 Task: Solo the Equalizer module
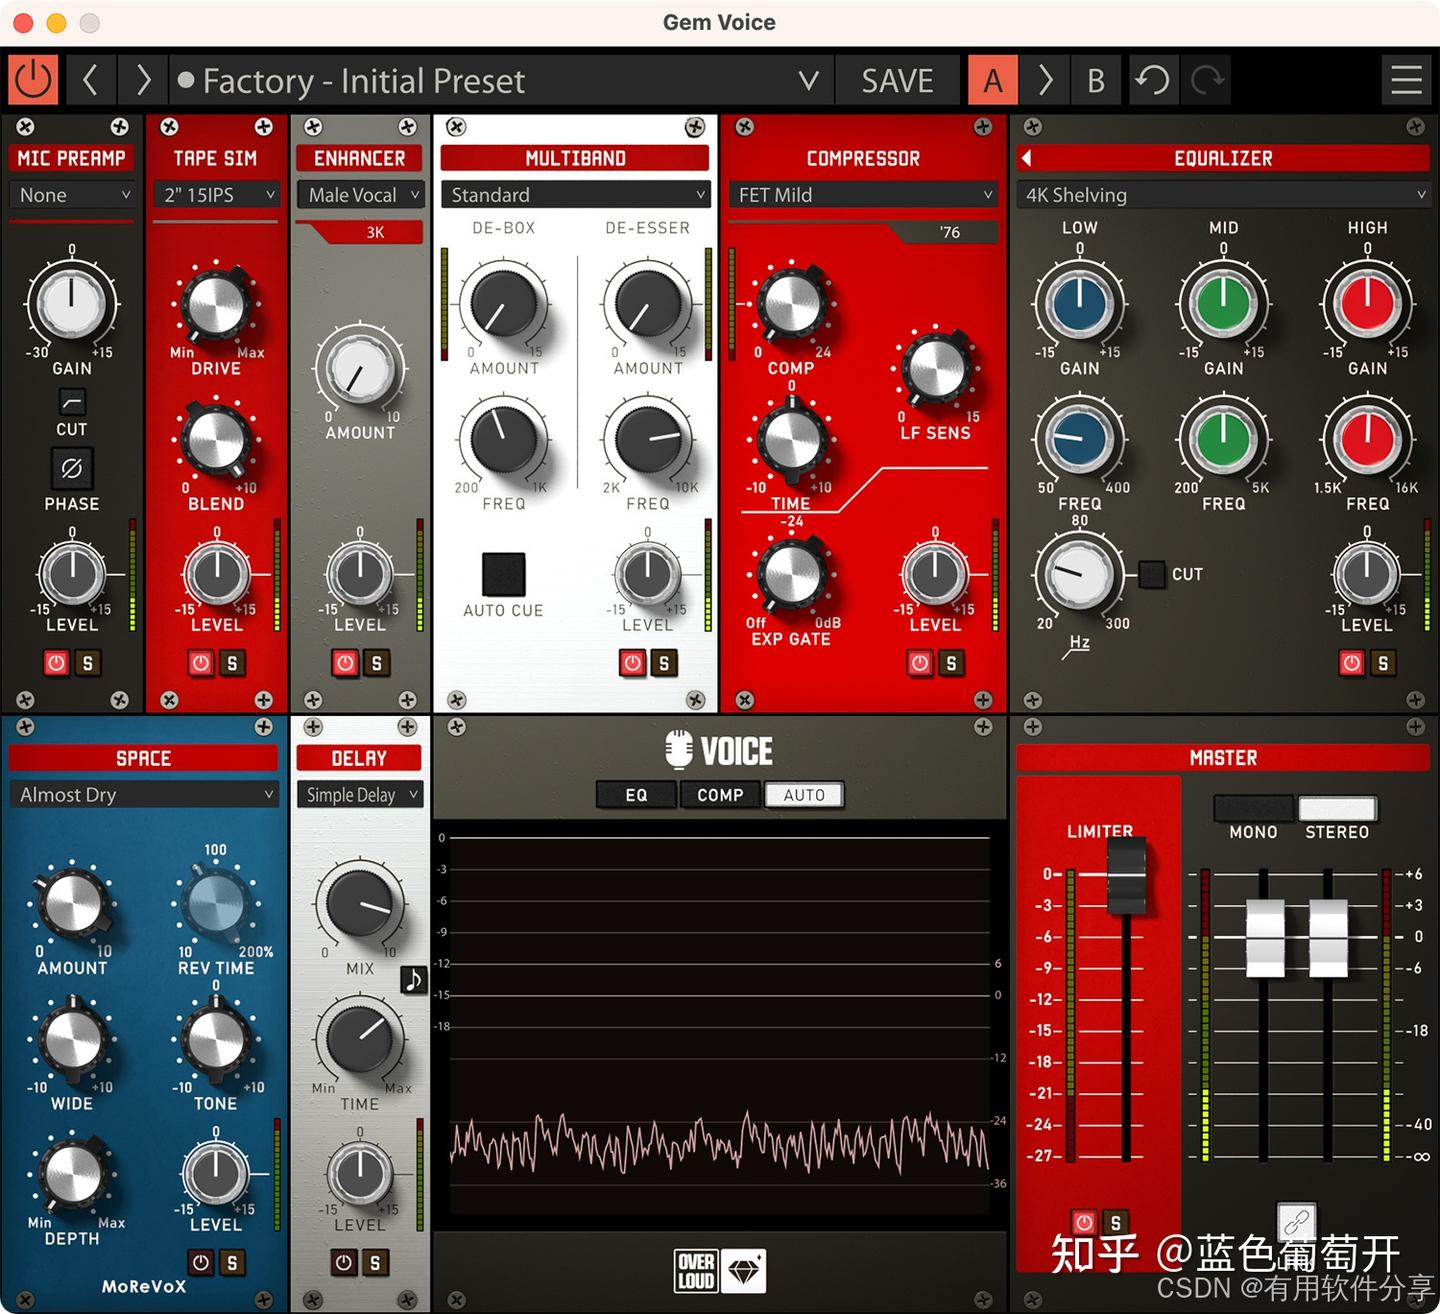[1383, 662]
